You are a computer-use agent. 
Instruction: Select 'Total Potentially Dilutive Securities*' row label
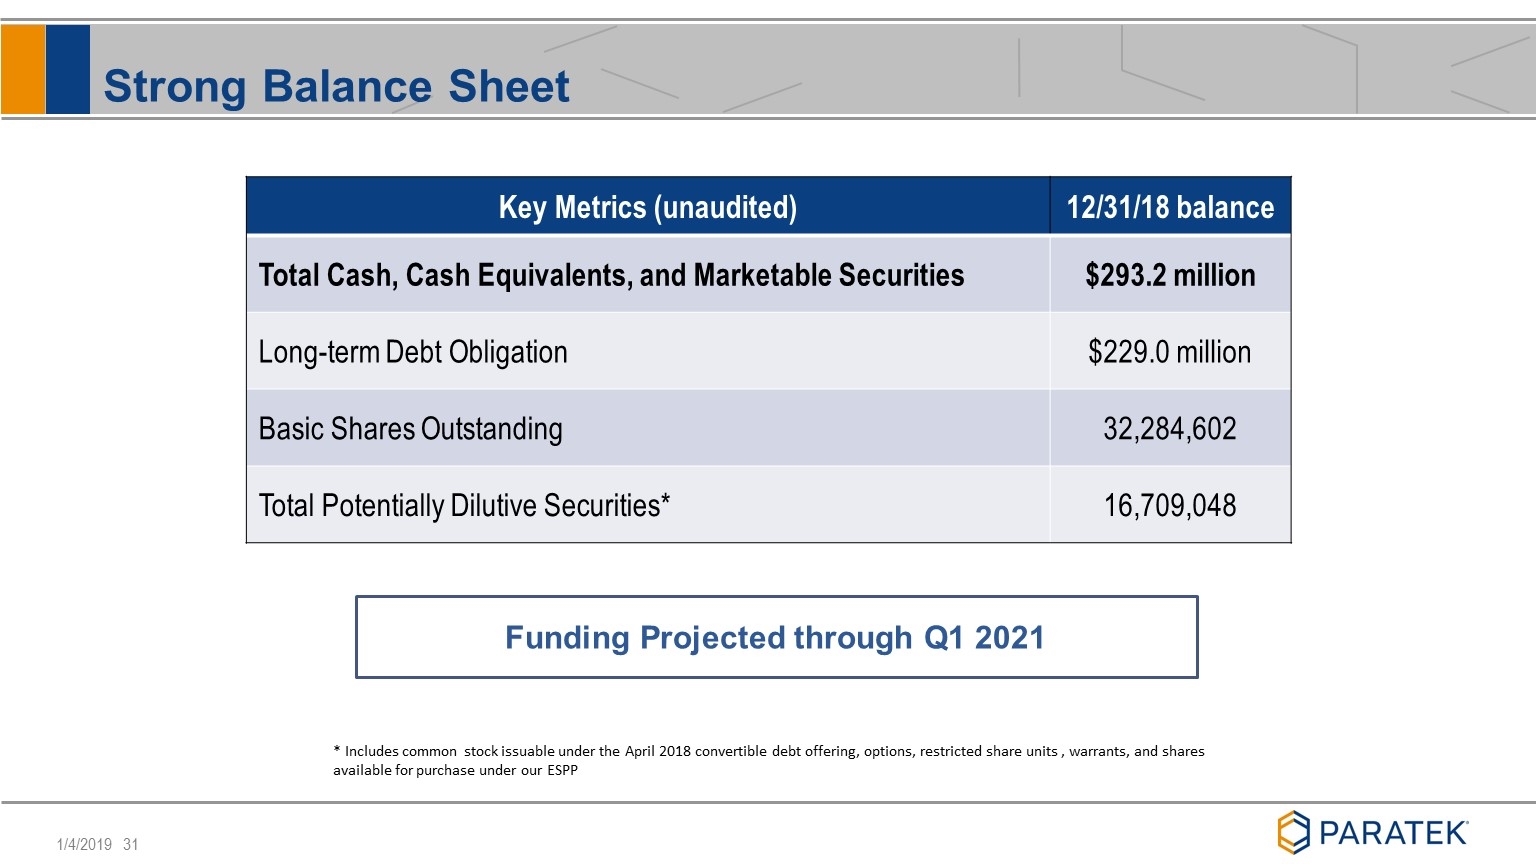(464, 506)
